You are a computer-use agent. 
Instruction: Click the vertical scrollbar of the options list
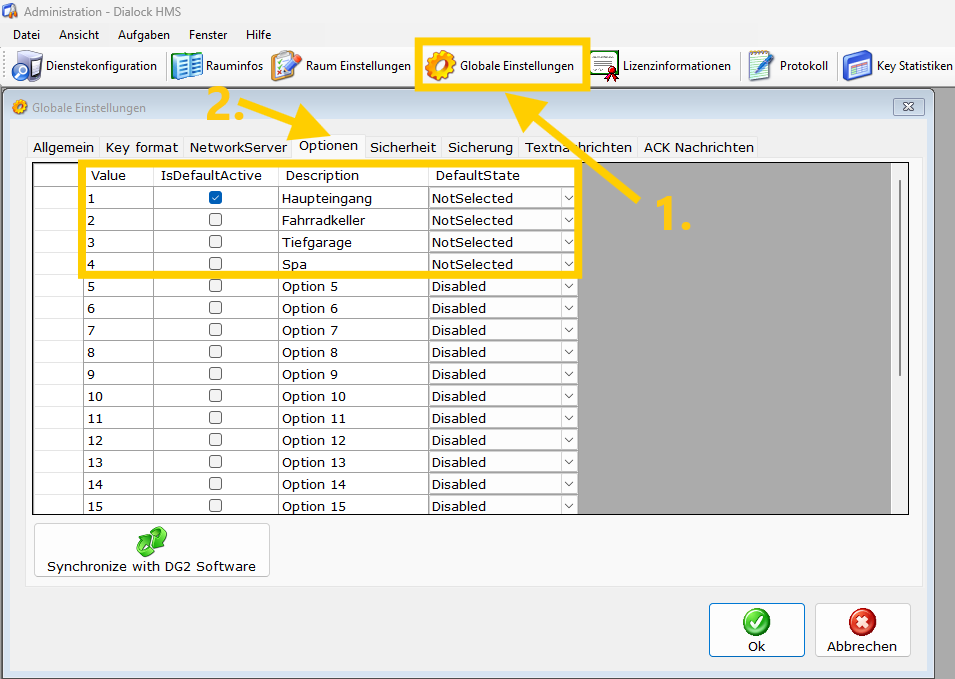tap(901, 280)
